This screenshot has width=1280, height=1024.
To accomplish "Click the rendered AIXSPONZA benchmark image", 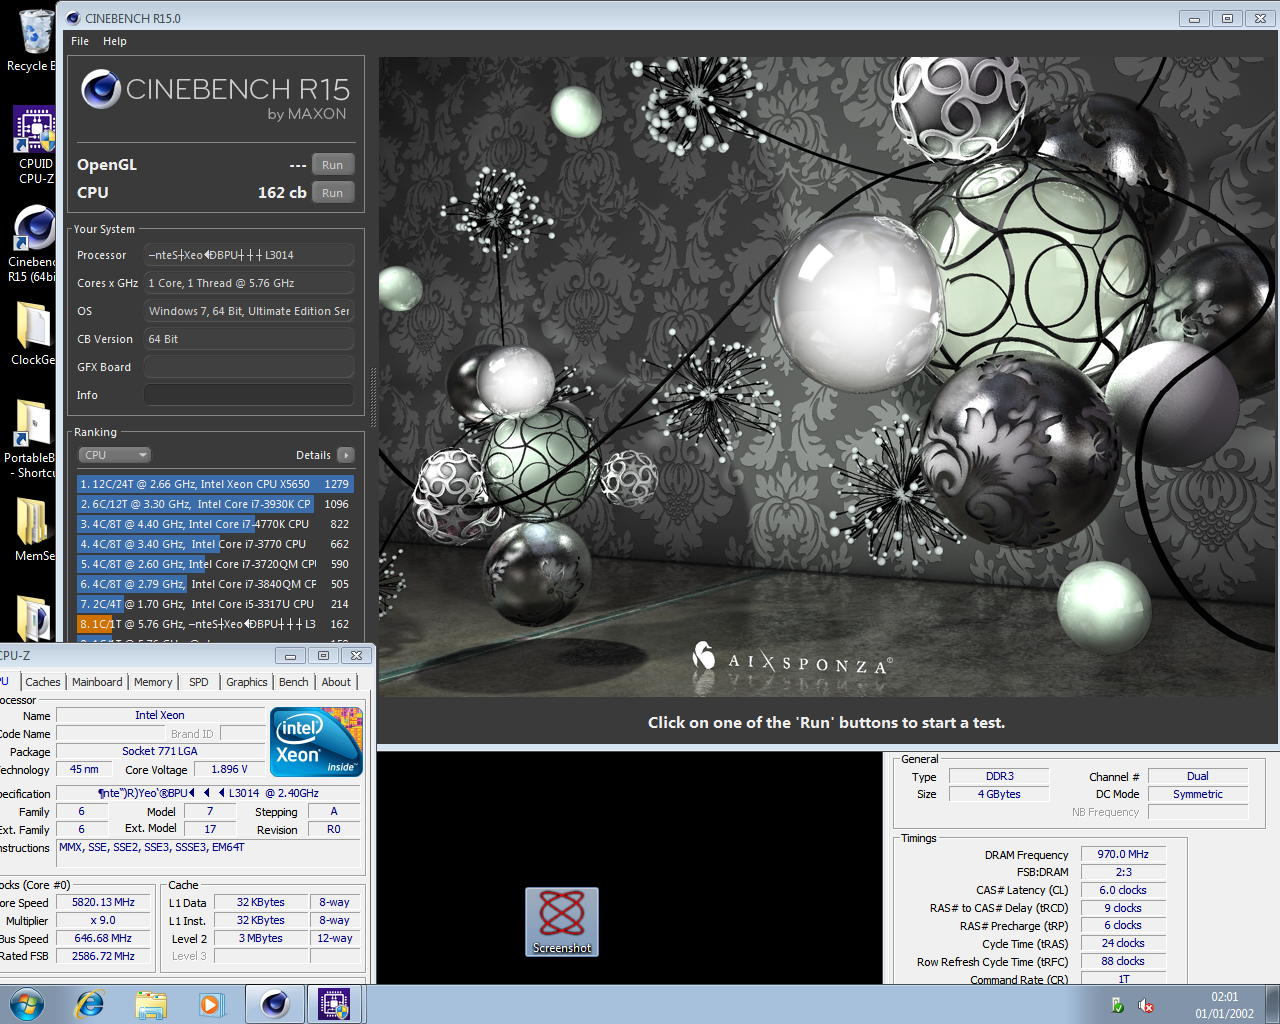I will point(828,377).
